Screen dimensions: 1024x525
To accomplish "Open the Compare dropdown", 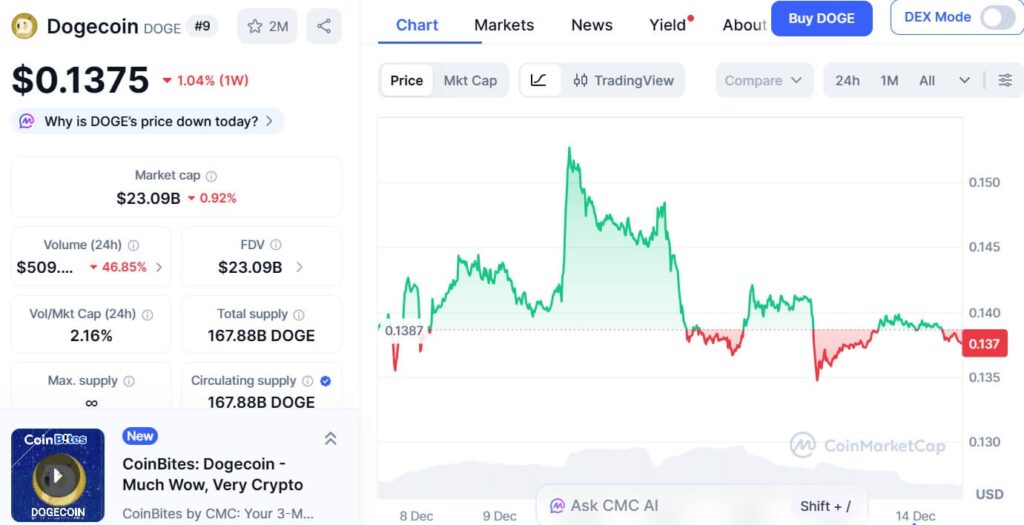I will click(x=764, y=80).
